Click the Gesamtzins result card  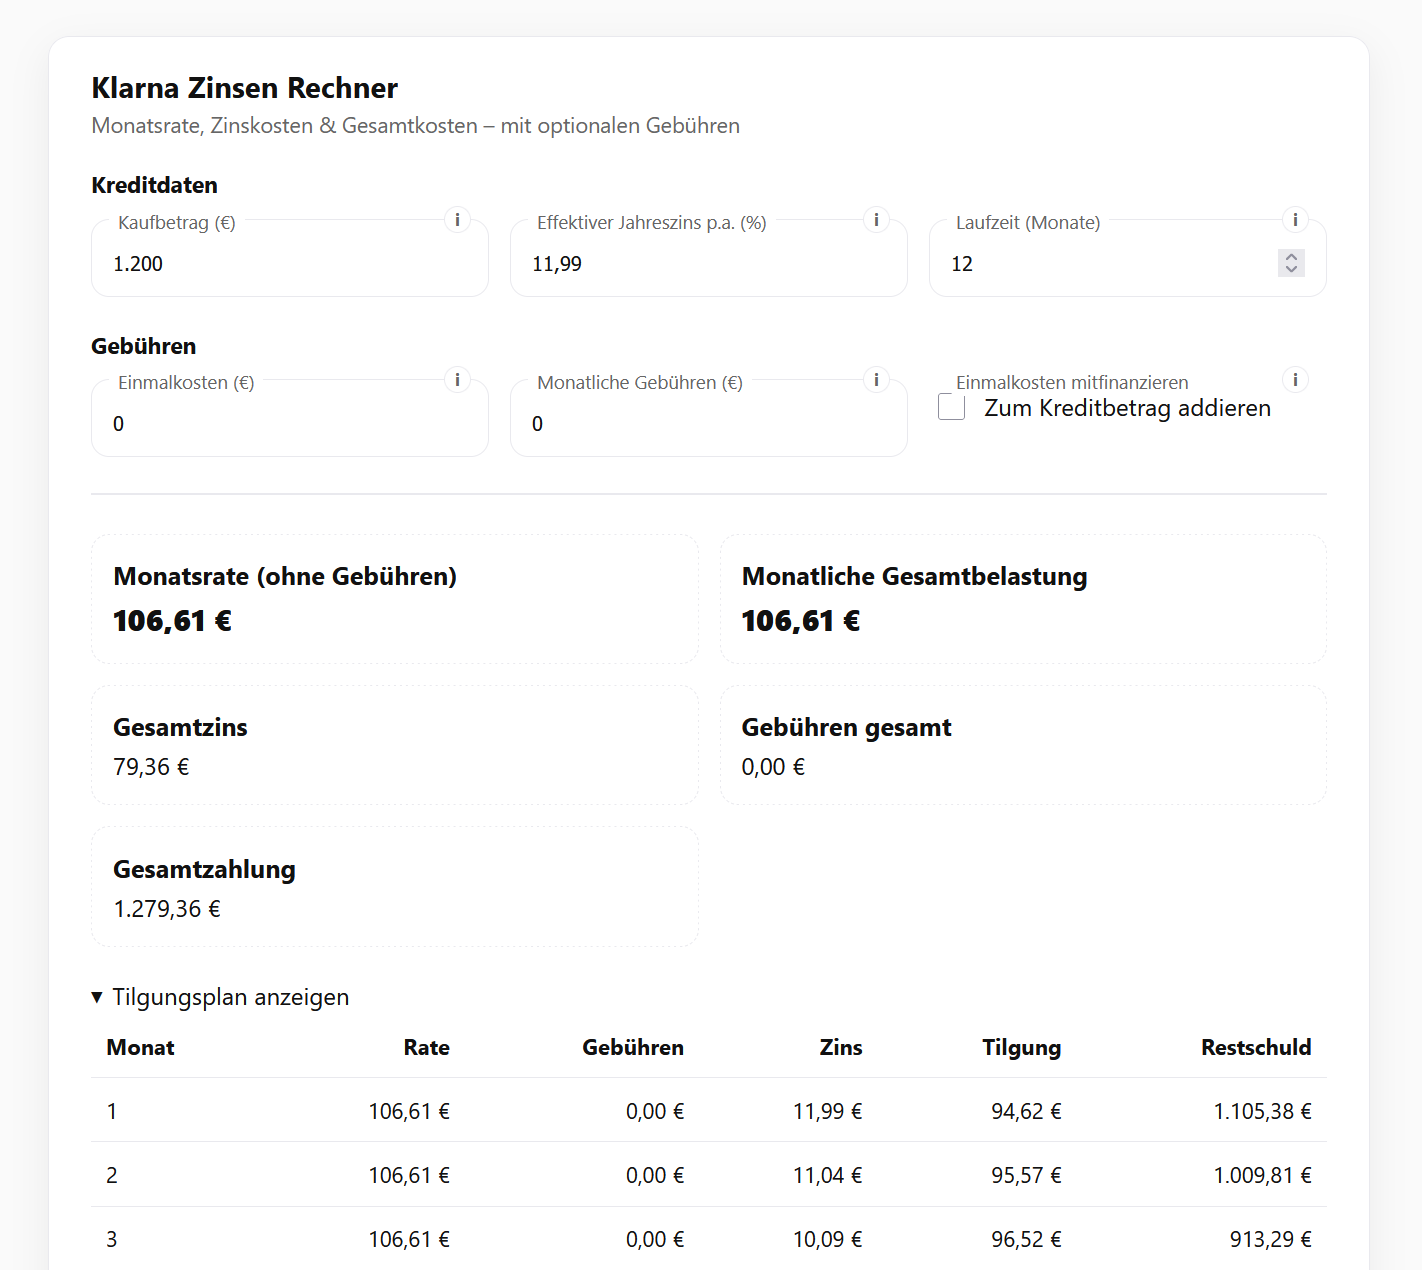[395, 744]
